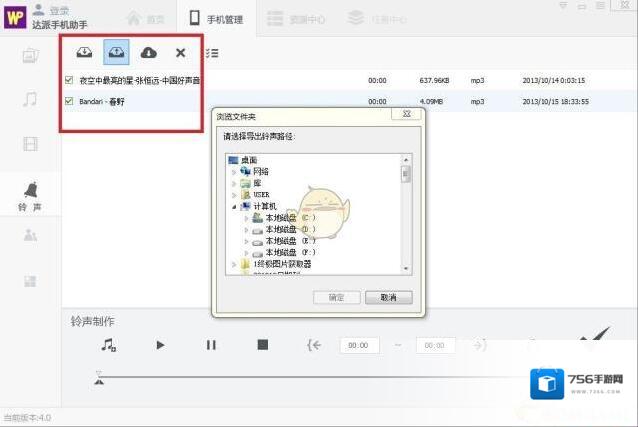
Task: Click the X delete icon in toolbar
Action: point(180,52)
